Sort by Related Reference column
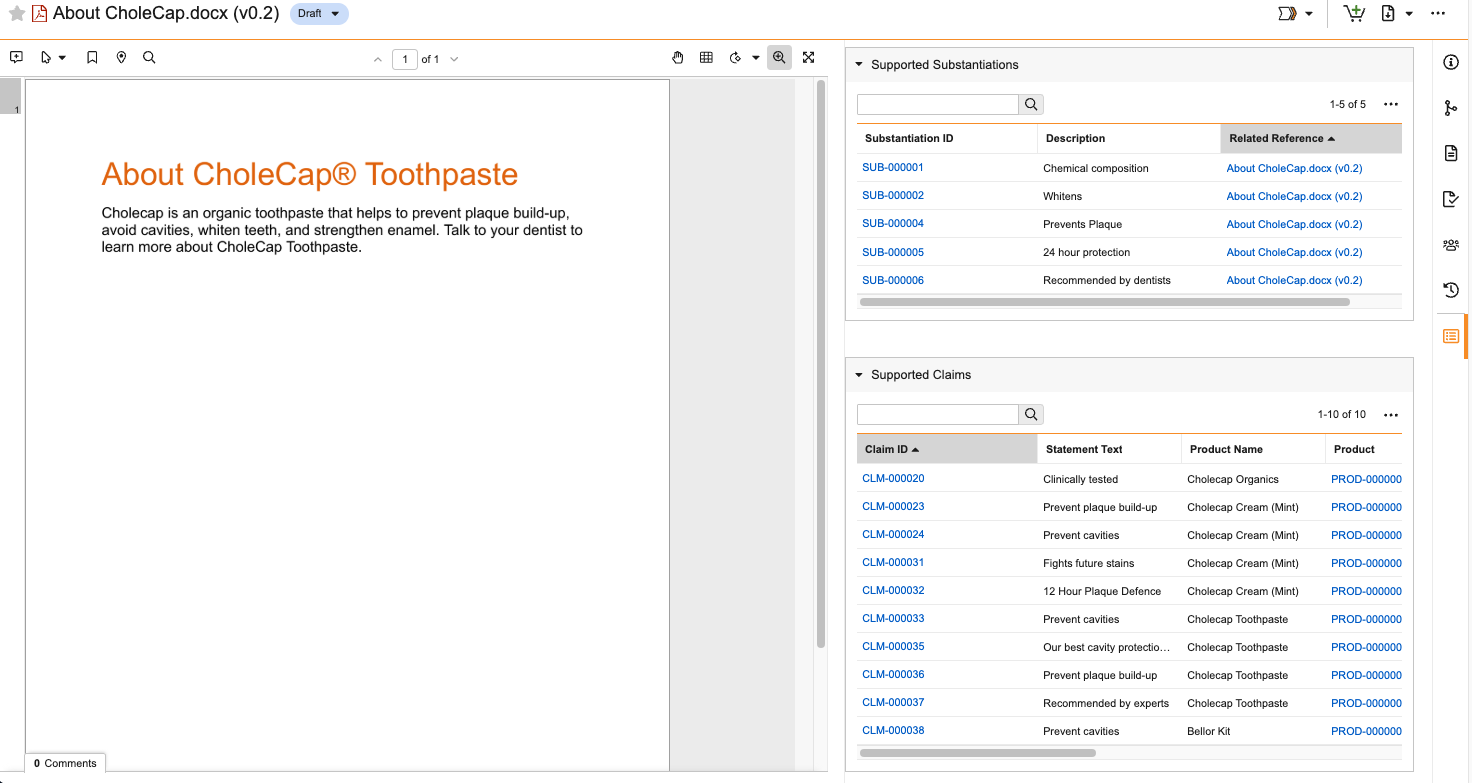The image size is (1472, 783). (1311, 138)
